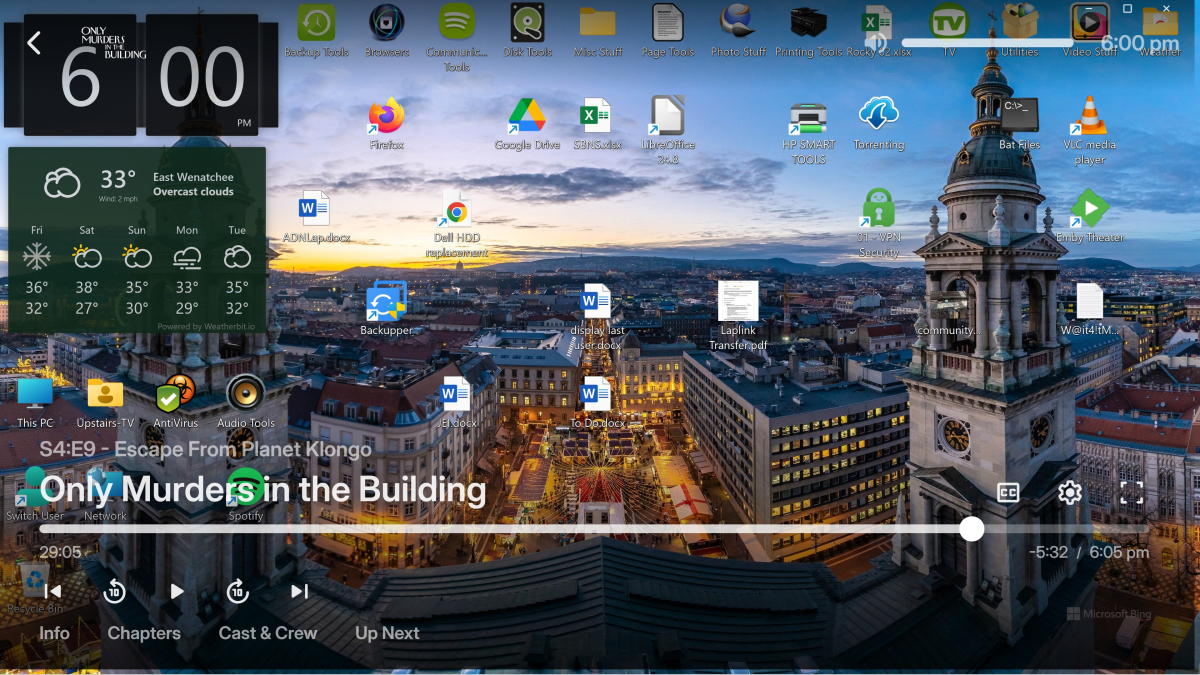The height and width of the screenshot is (675, 1200).
Task: Jump to the previous track
Action: [x=53, y=591]
